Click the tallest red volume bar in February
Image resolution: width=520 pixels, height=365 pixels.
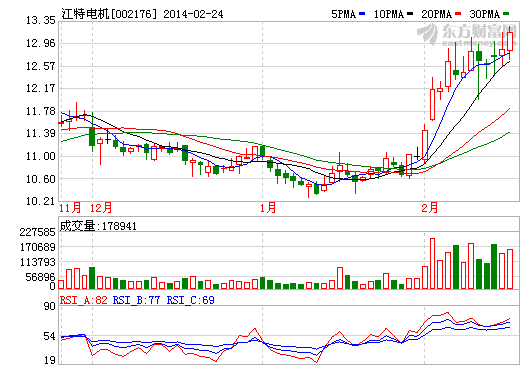click(432, 263)
